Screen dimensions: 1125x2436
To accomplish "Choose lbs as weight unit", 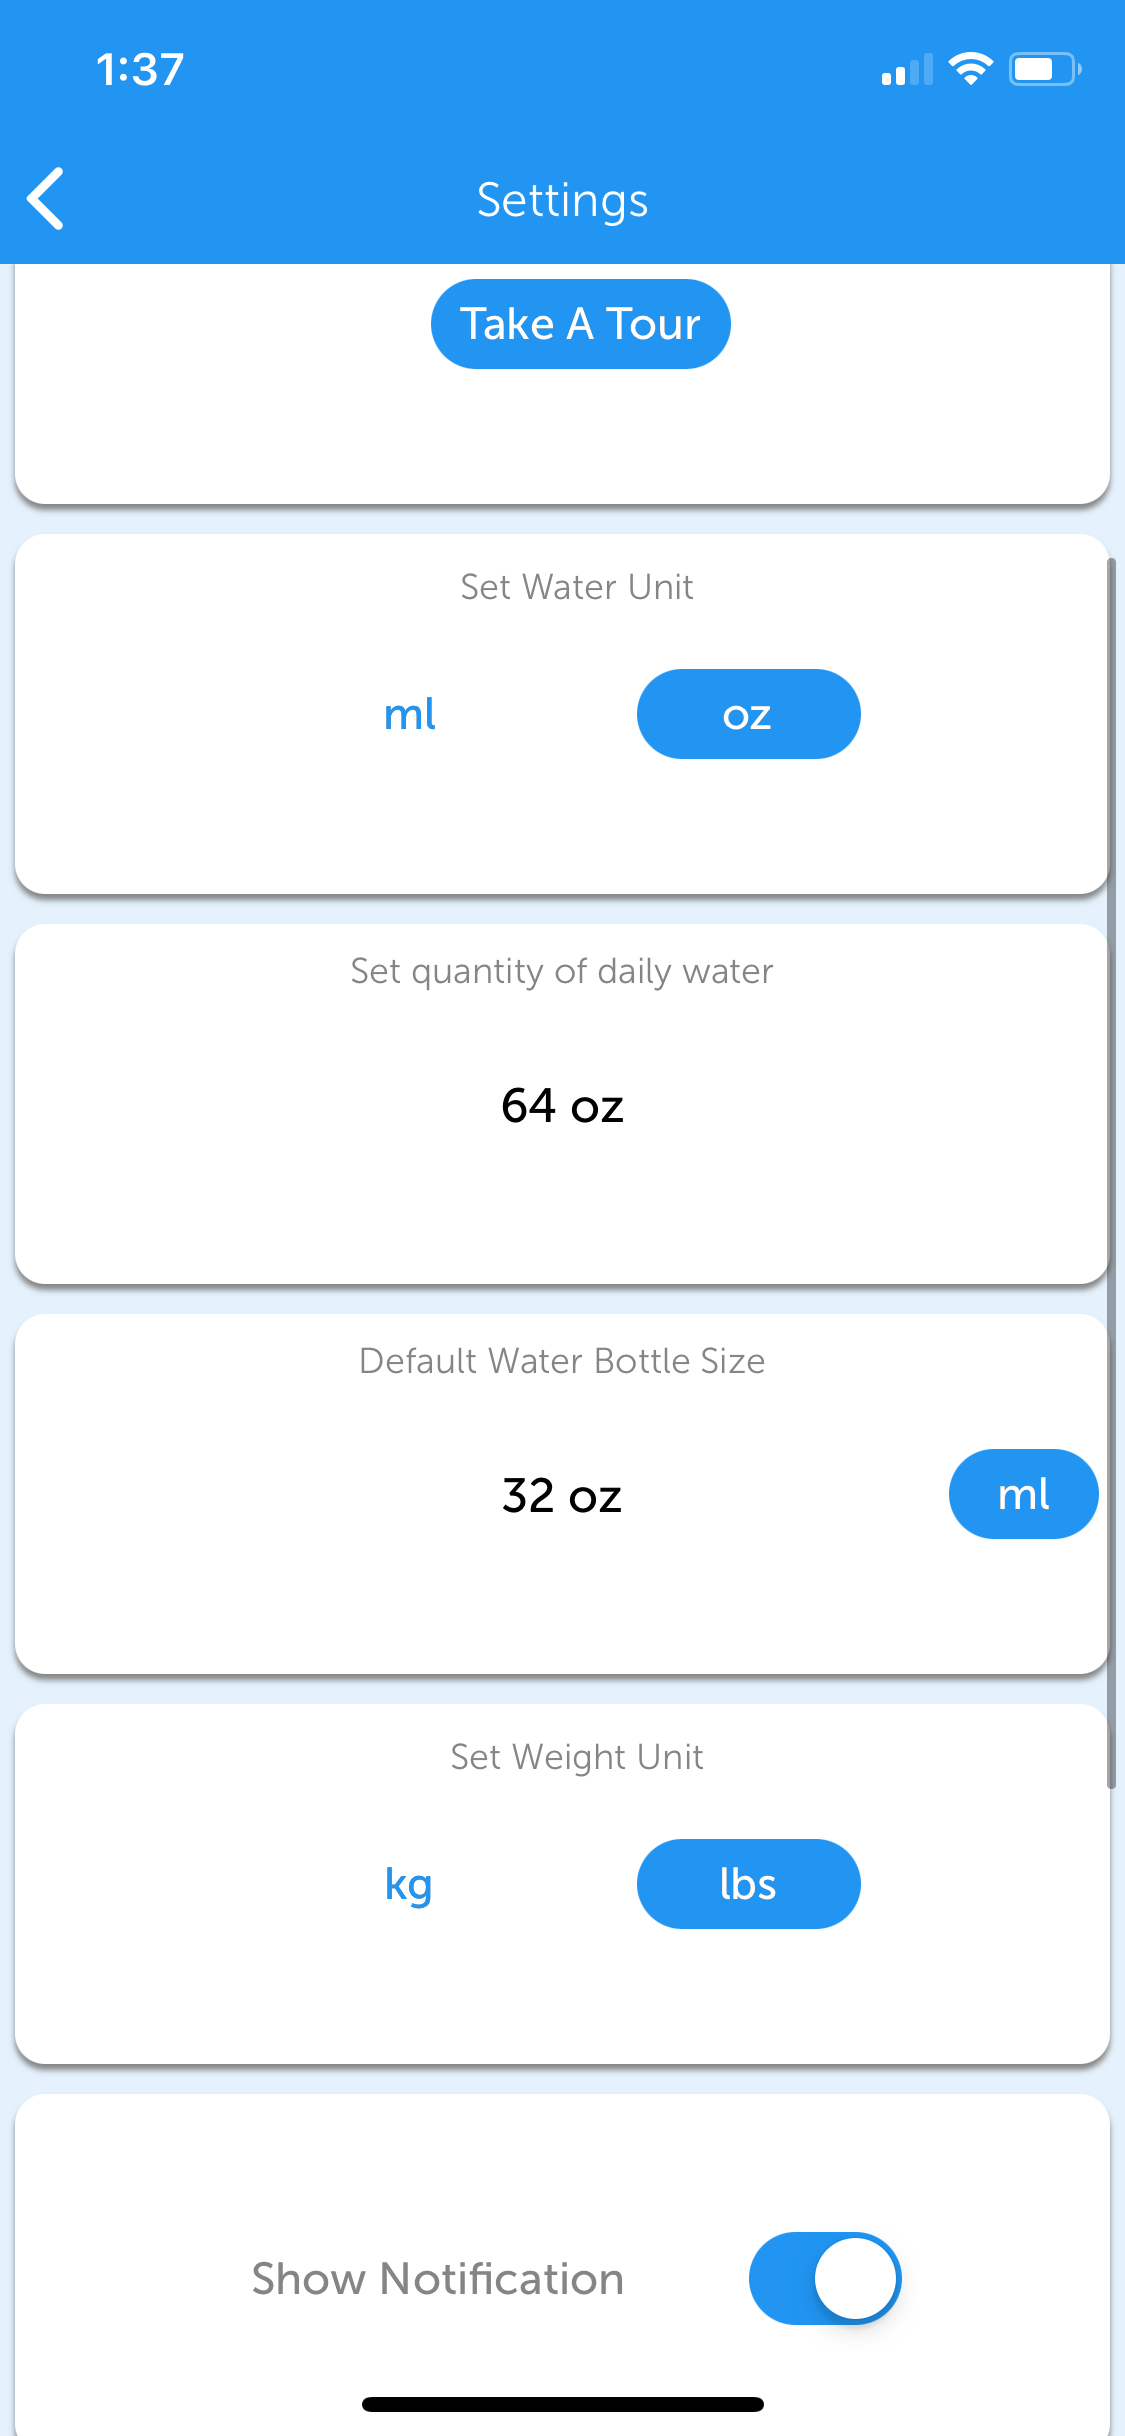I will pyautogui.click(x=748, y=1884).
